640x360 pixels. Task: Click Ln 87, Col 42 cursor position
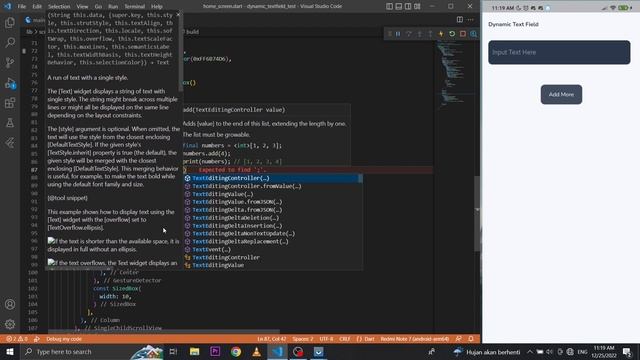click(x=271, y=339)
